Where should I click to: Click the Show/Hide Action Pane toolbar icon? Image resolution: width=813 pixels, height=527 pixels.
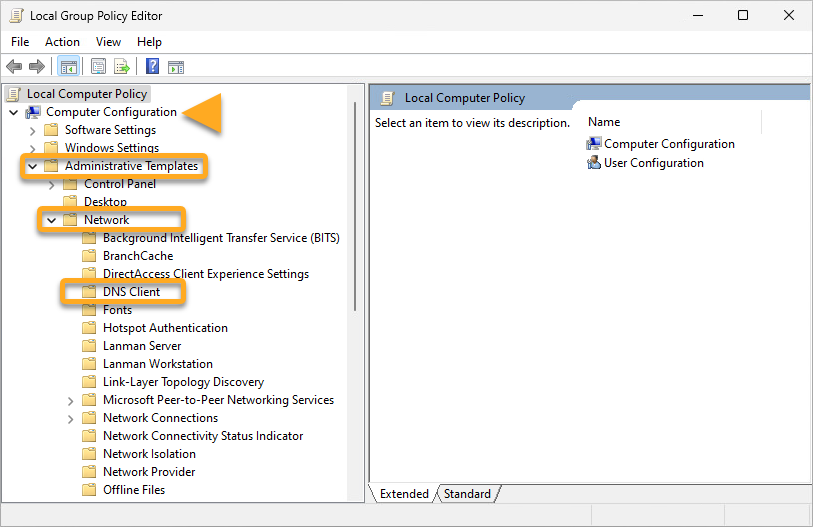[176, 67]
